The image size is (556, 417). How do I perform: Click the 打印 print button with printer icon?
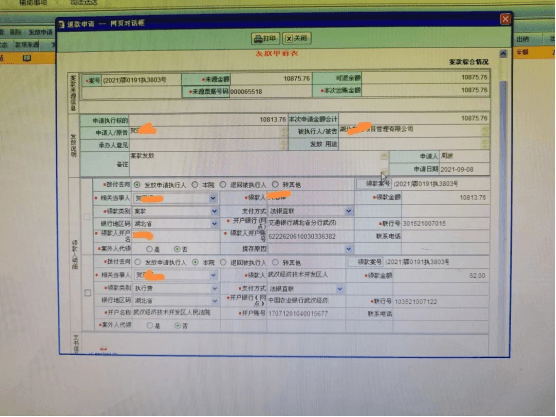pyautogui.click(x=265, y=38)
